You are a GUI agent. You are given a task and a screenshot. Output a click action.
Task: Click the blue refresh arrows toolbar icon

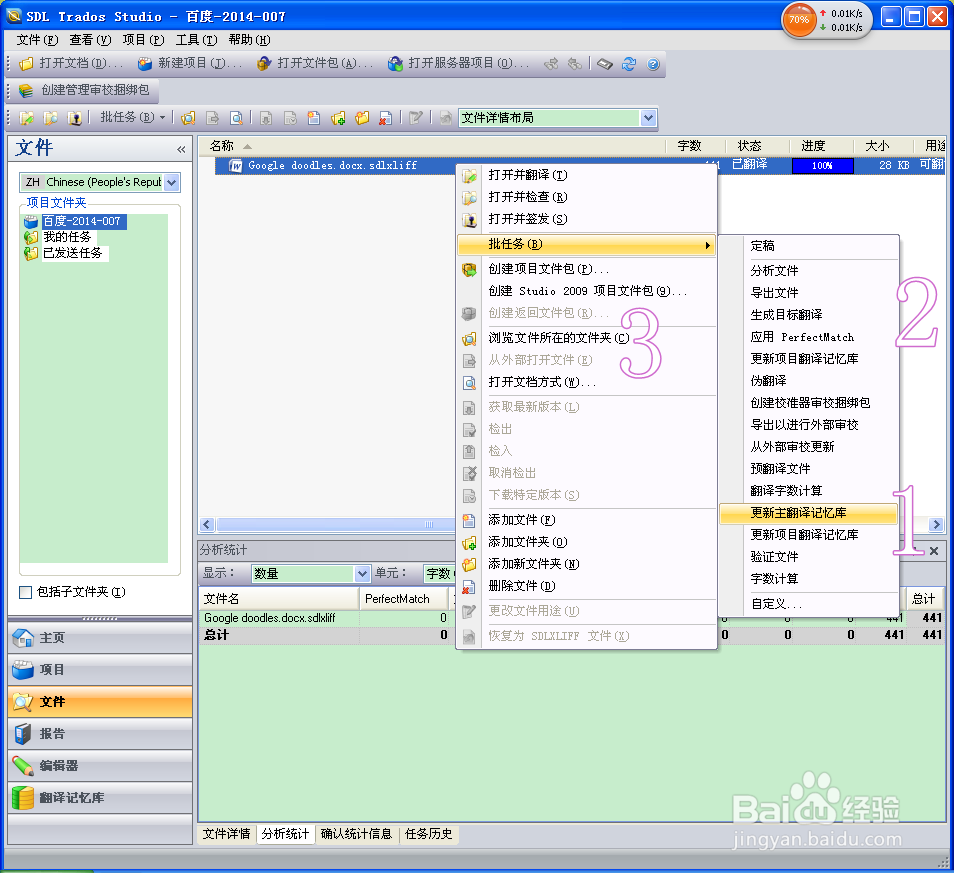[x=628, y=63]
